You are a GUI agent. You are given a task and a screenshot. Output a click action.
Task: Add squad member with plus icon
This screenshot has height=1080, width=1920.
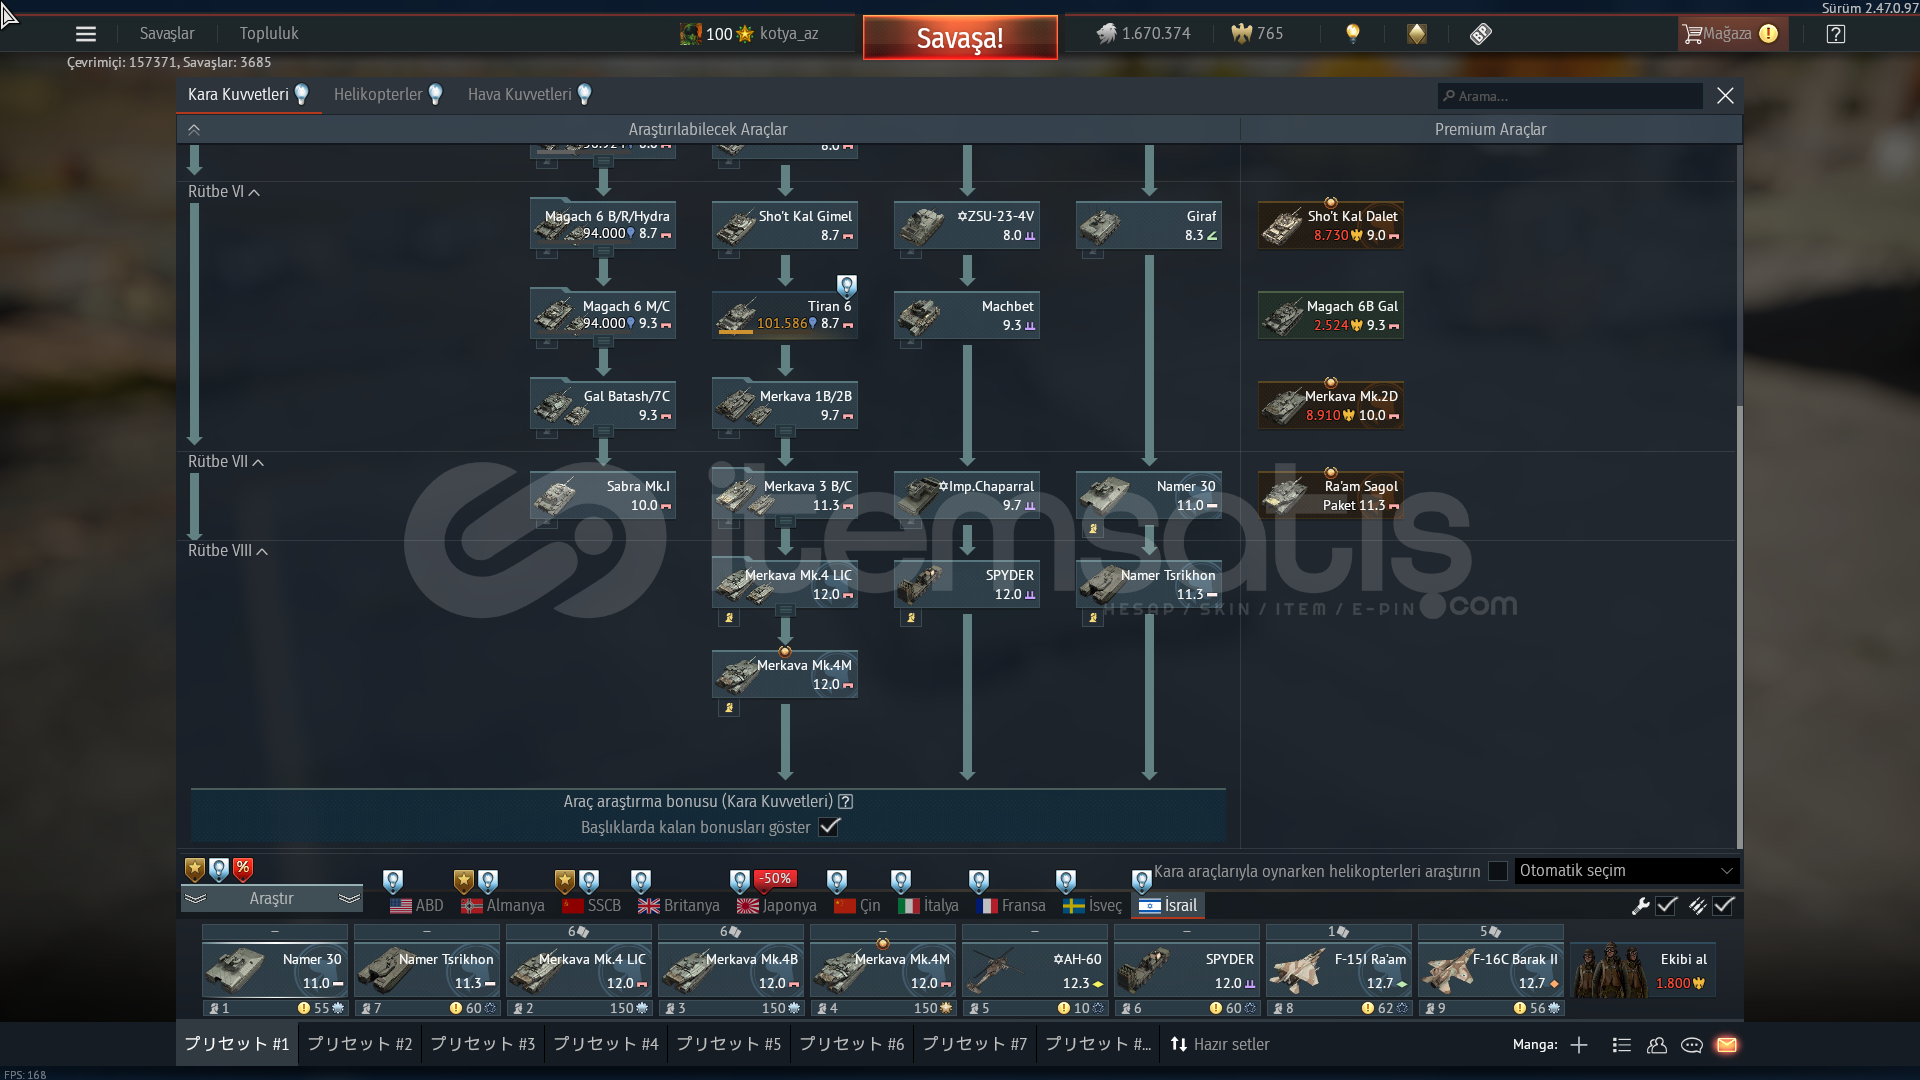[1579, 1045]
